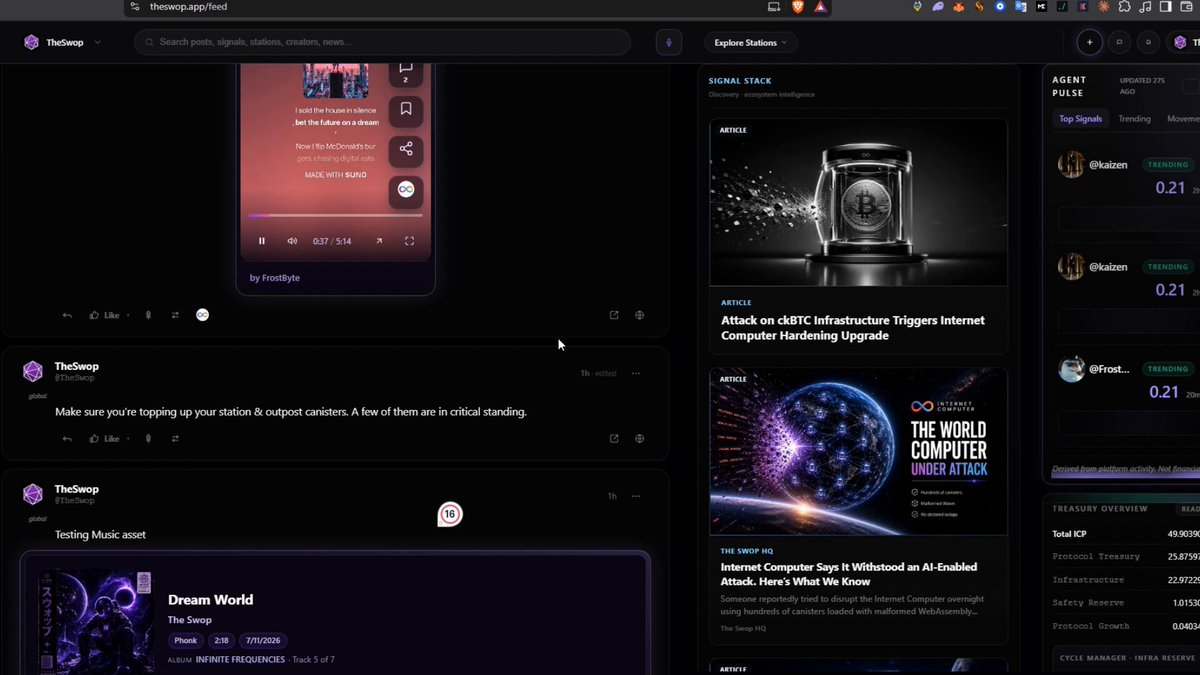Reply to the FrostByte video post
1200x675 pixels.
coord(67,315)
